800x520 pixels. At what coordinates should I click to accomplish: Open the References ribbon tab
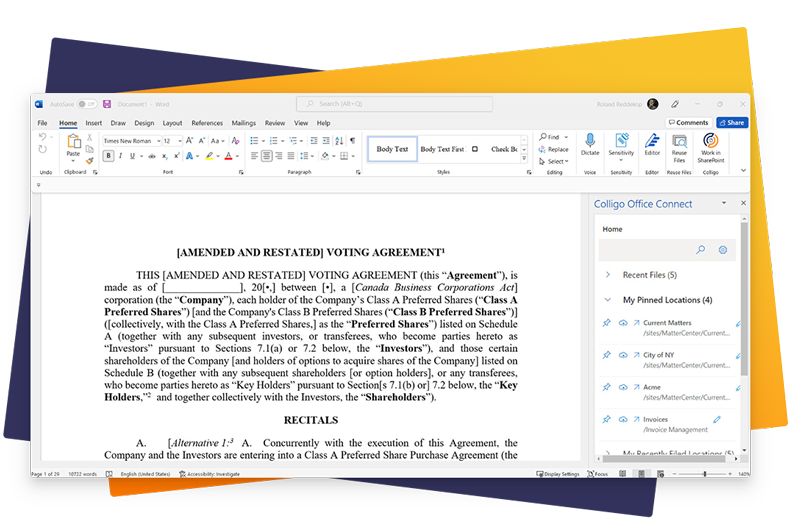point(207,123)
